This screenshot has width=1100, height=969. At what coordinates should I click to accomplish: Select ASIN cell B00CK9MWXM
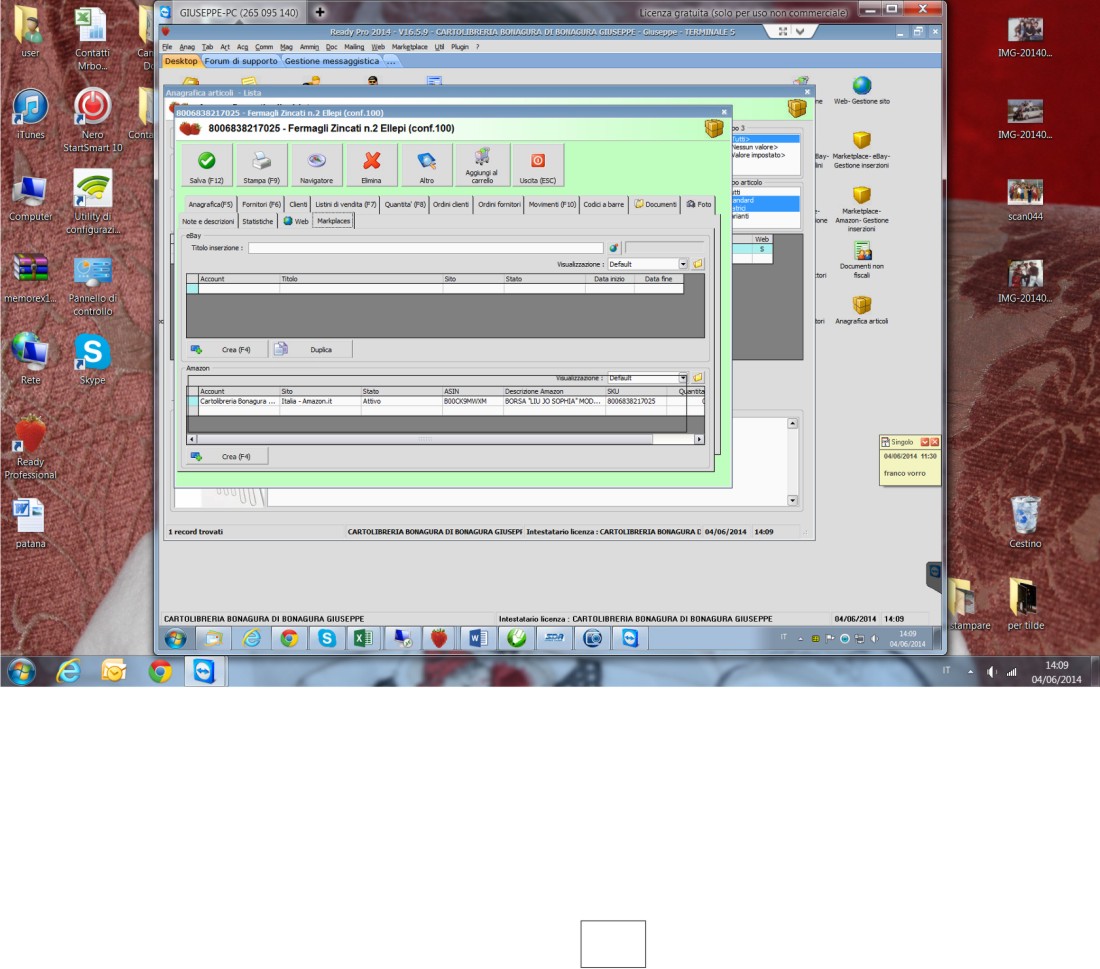(x=471, y=401)
